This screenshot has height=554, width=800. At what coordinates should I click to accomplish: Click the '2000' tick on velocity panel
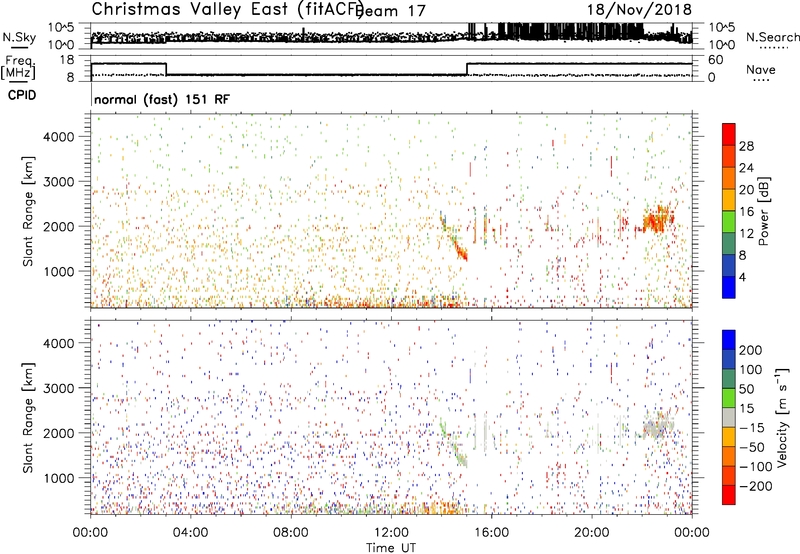(x=58, y=433)
